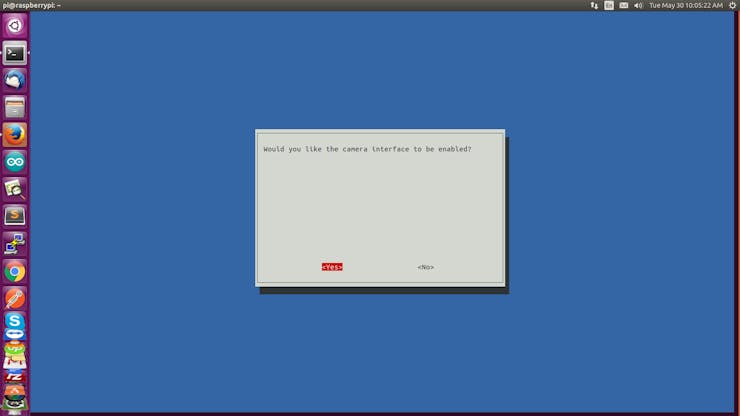This screenshot has height=416, width=740.
Task: Select the highlighted <Yes> button
Action: coord(332,267)
